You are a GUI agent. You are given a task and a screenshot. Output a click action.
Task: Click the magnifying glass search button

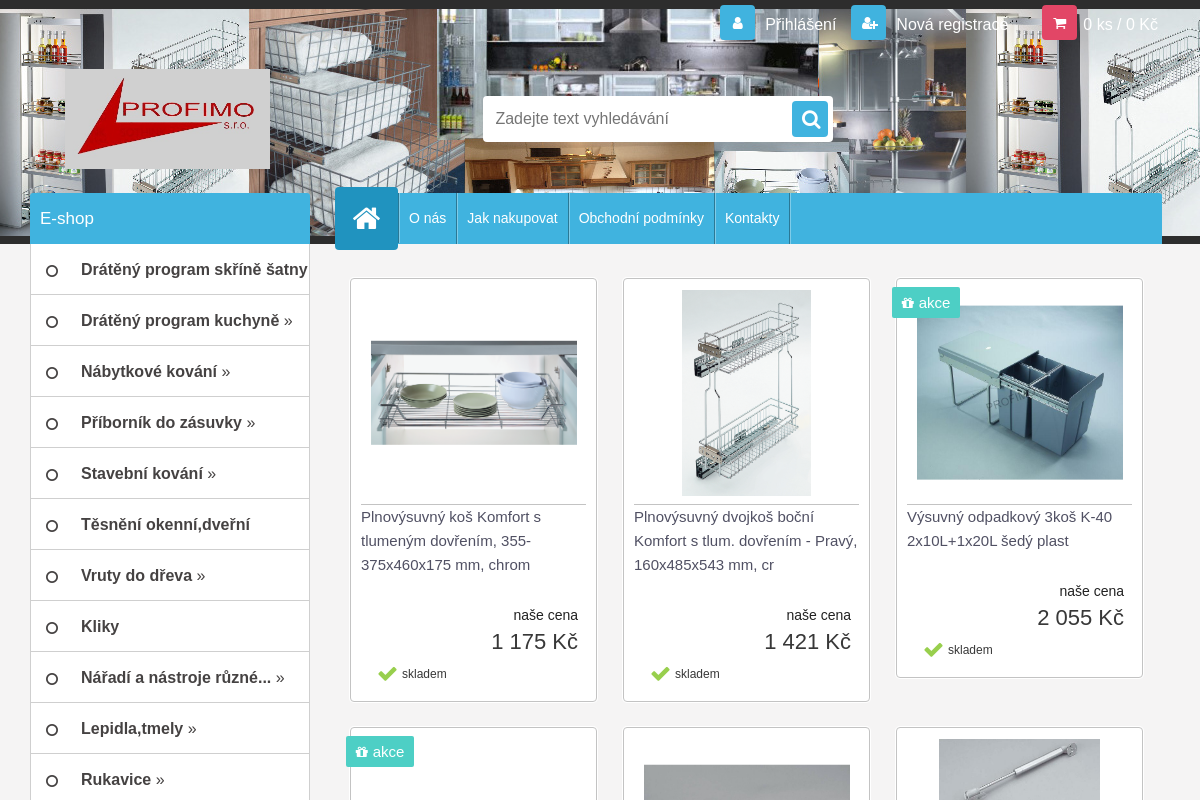point(810,119)
